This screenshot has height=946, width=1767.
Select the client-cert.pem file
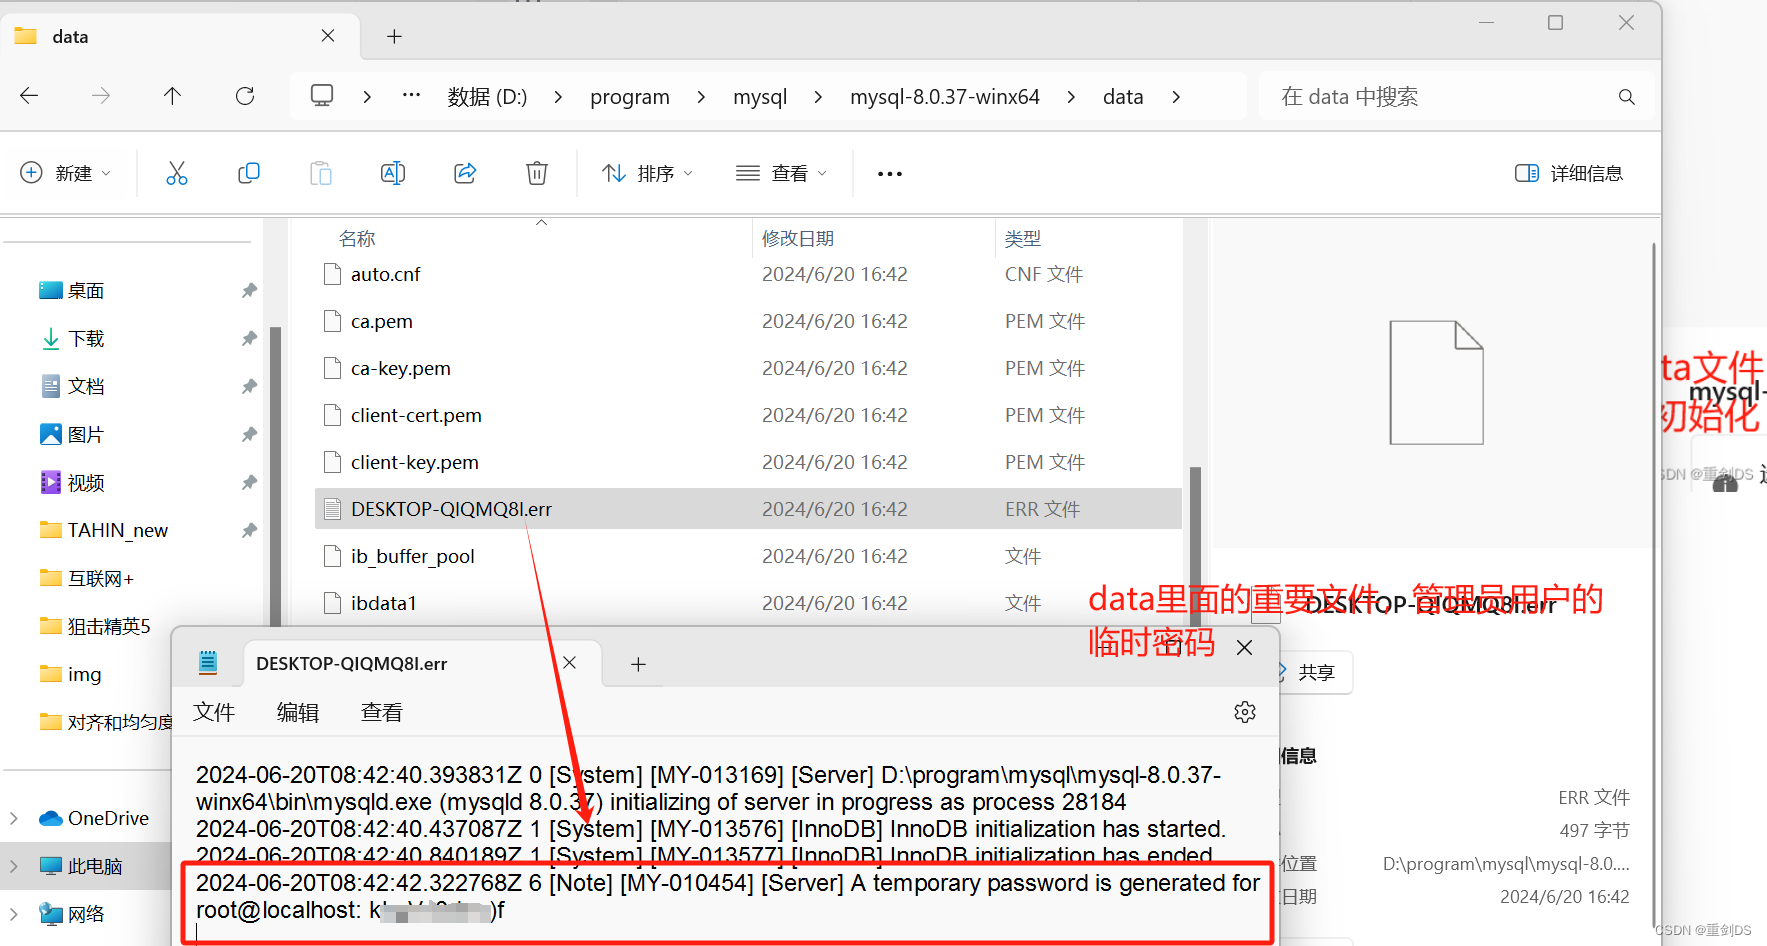click(x=748, y=415)
